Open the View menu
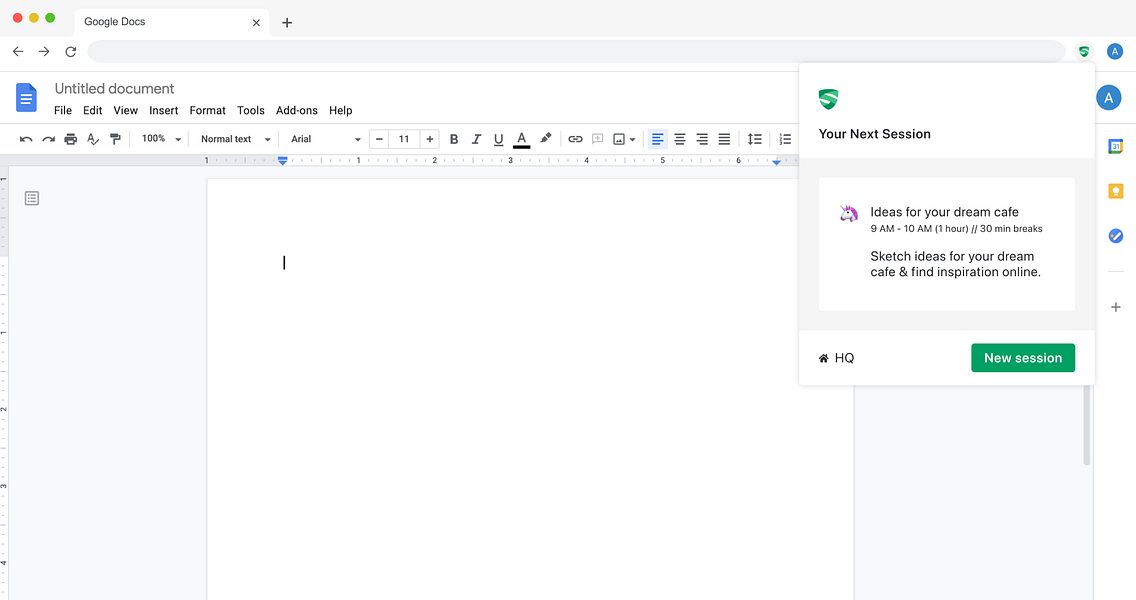 tap(125, 110)
